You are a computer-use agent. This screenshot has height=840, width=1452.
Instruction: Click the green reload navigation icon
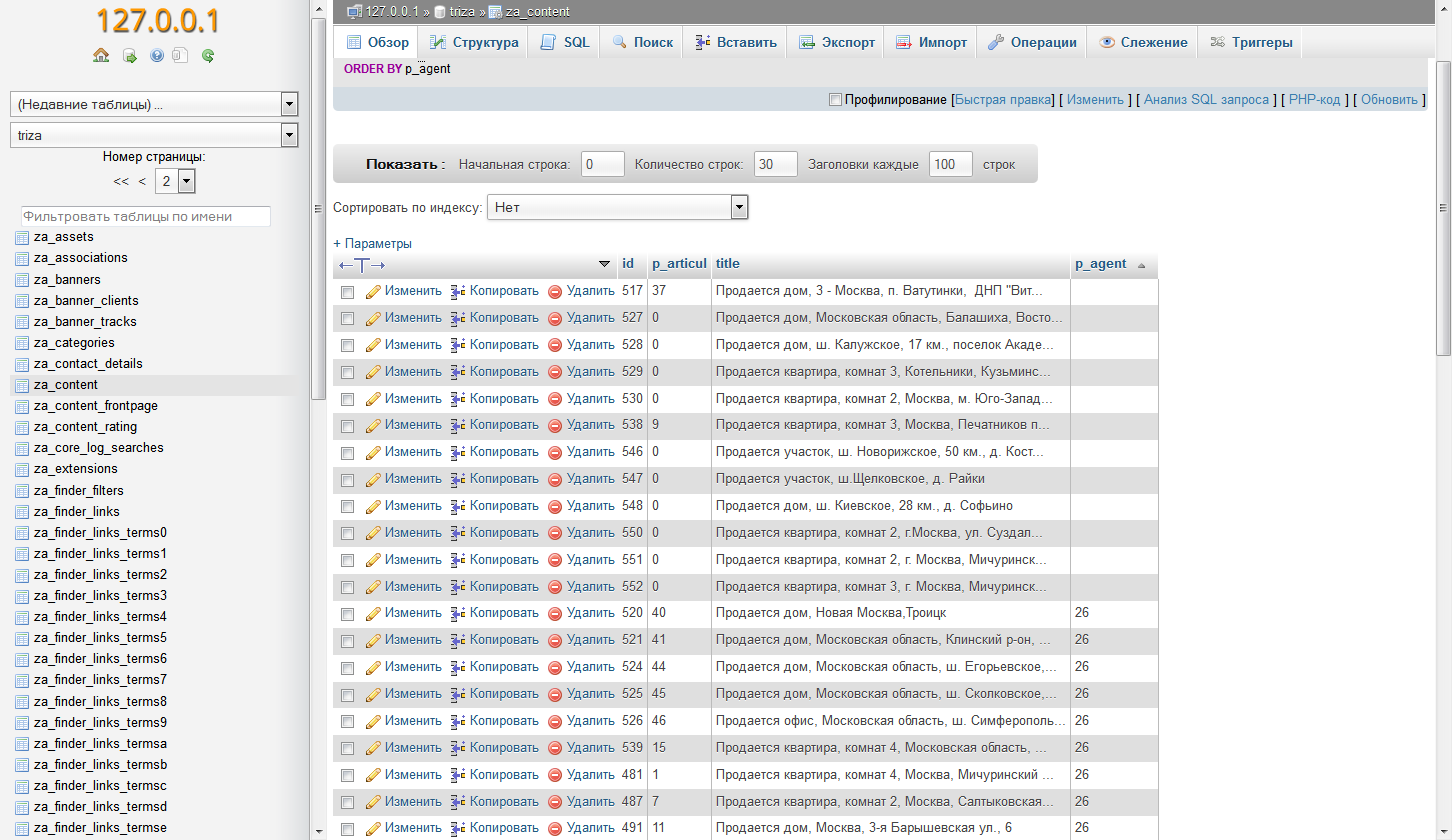click(x=208, y=56)
